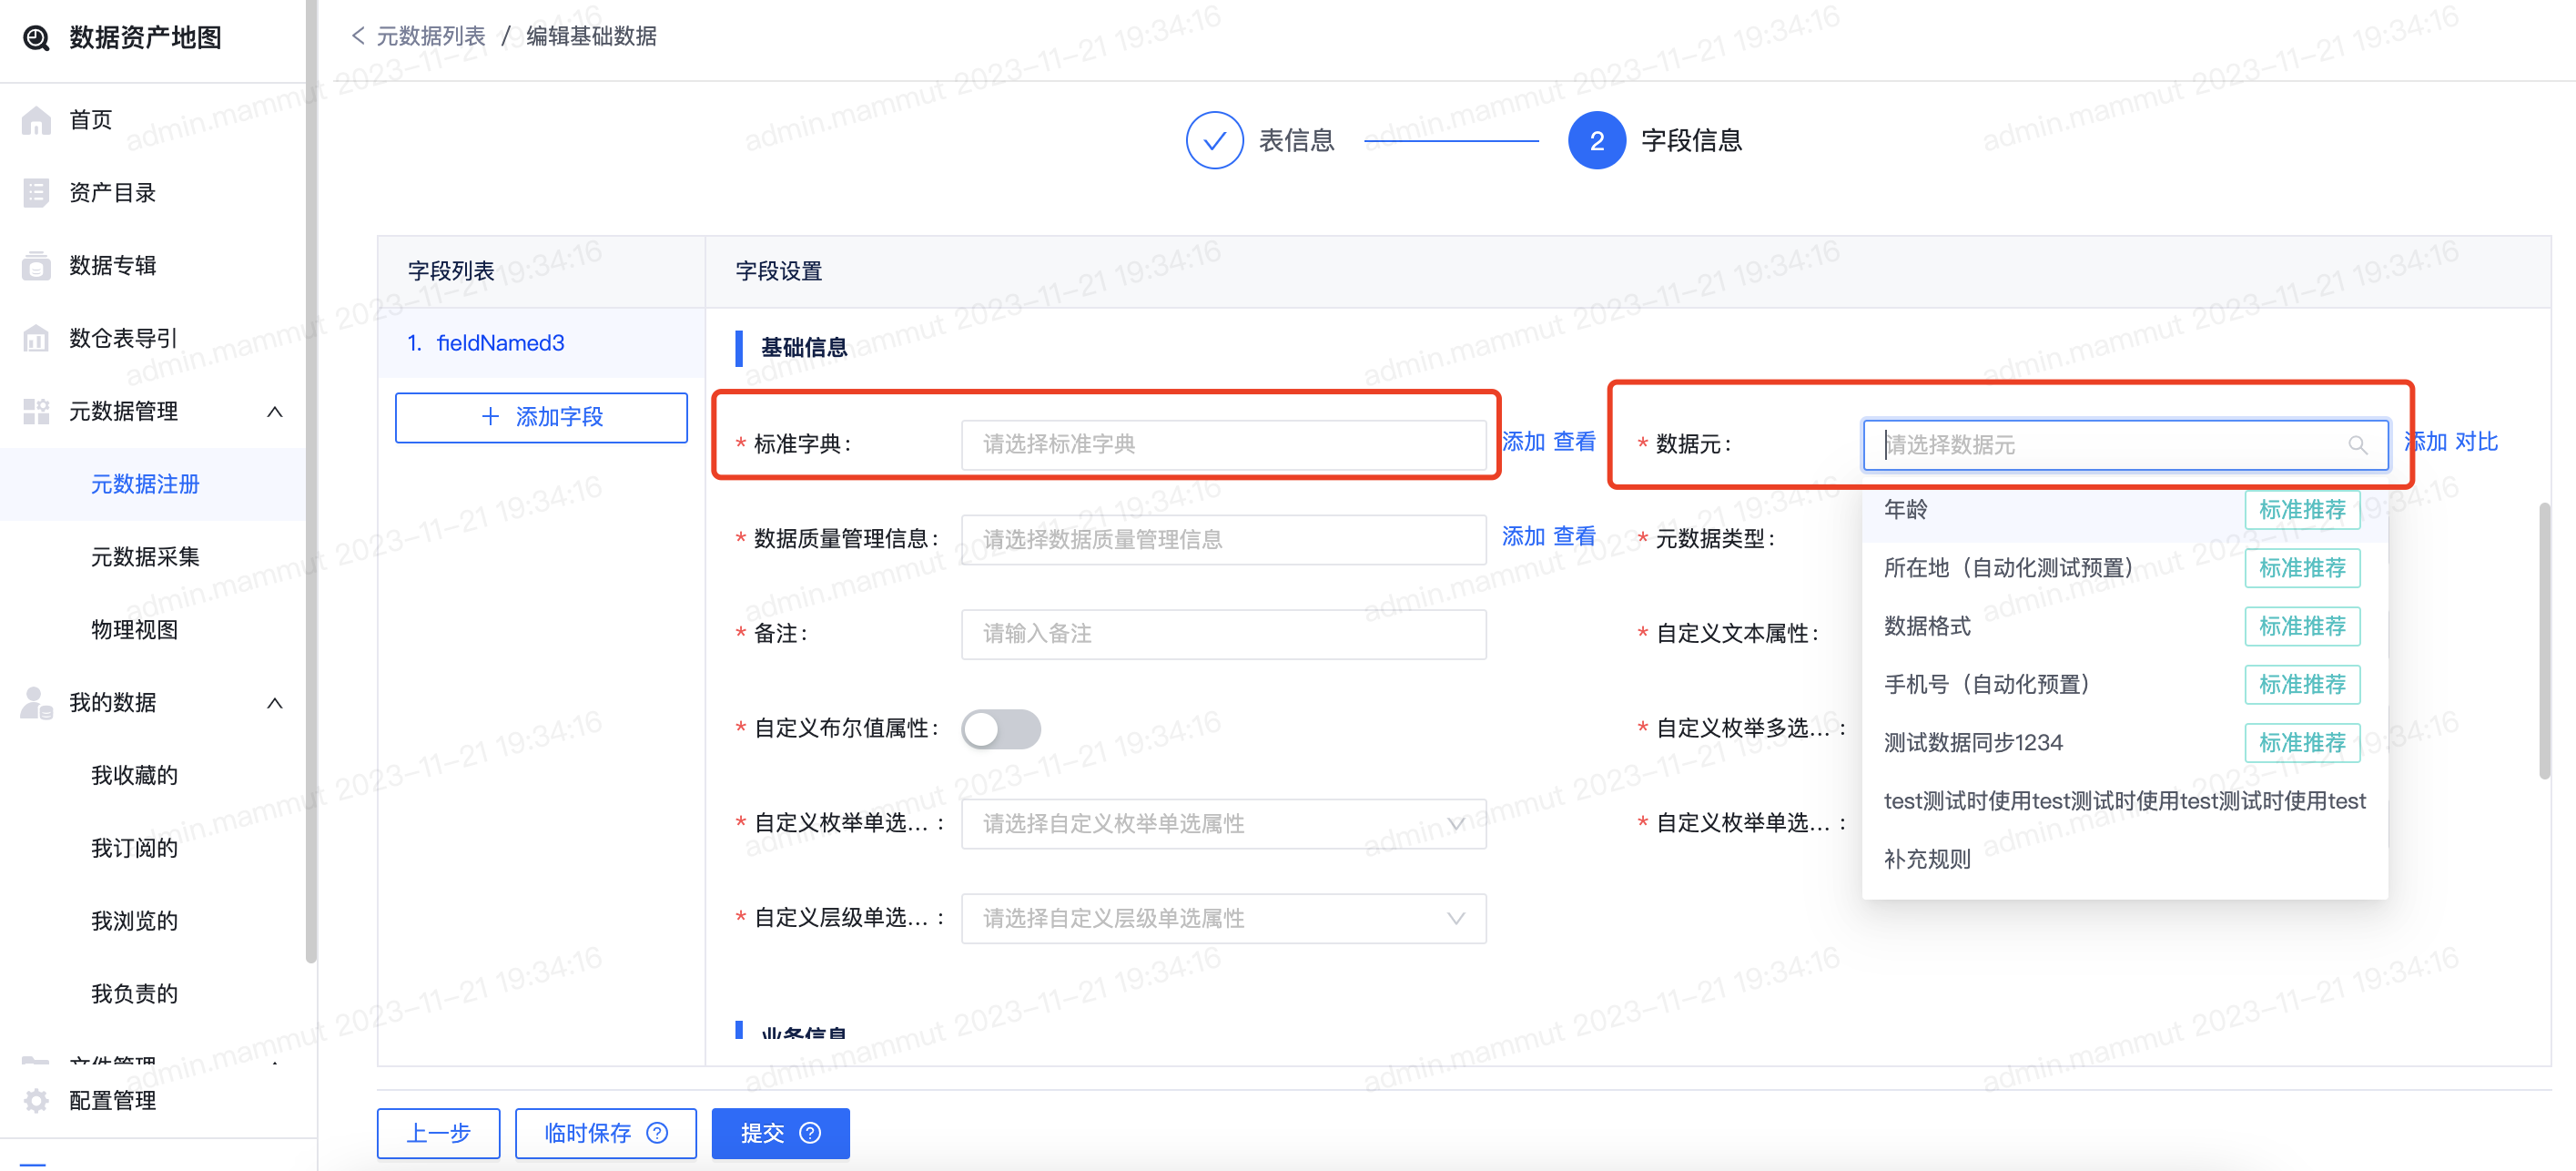
Task: Click the 表信息 step label
Action: click(1296, 141)
